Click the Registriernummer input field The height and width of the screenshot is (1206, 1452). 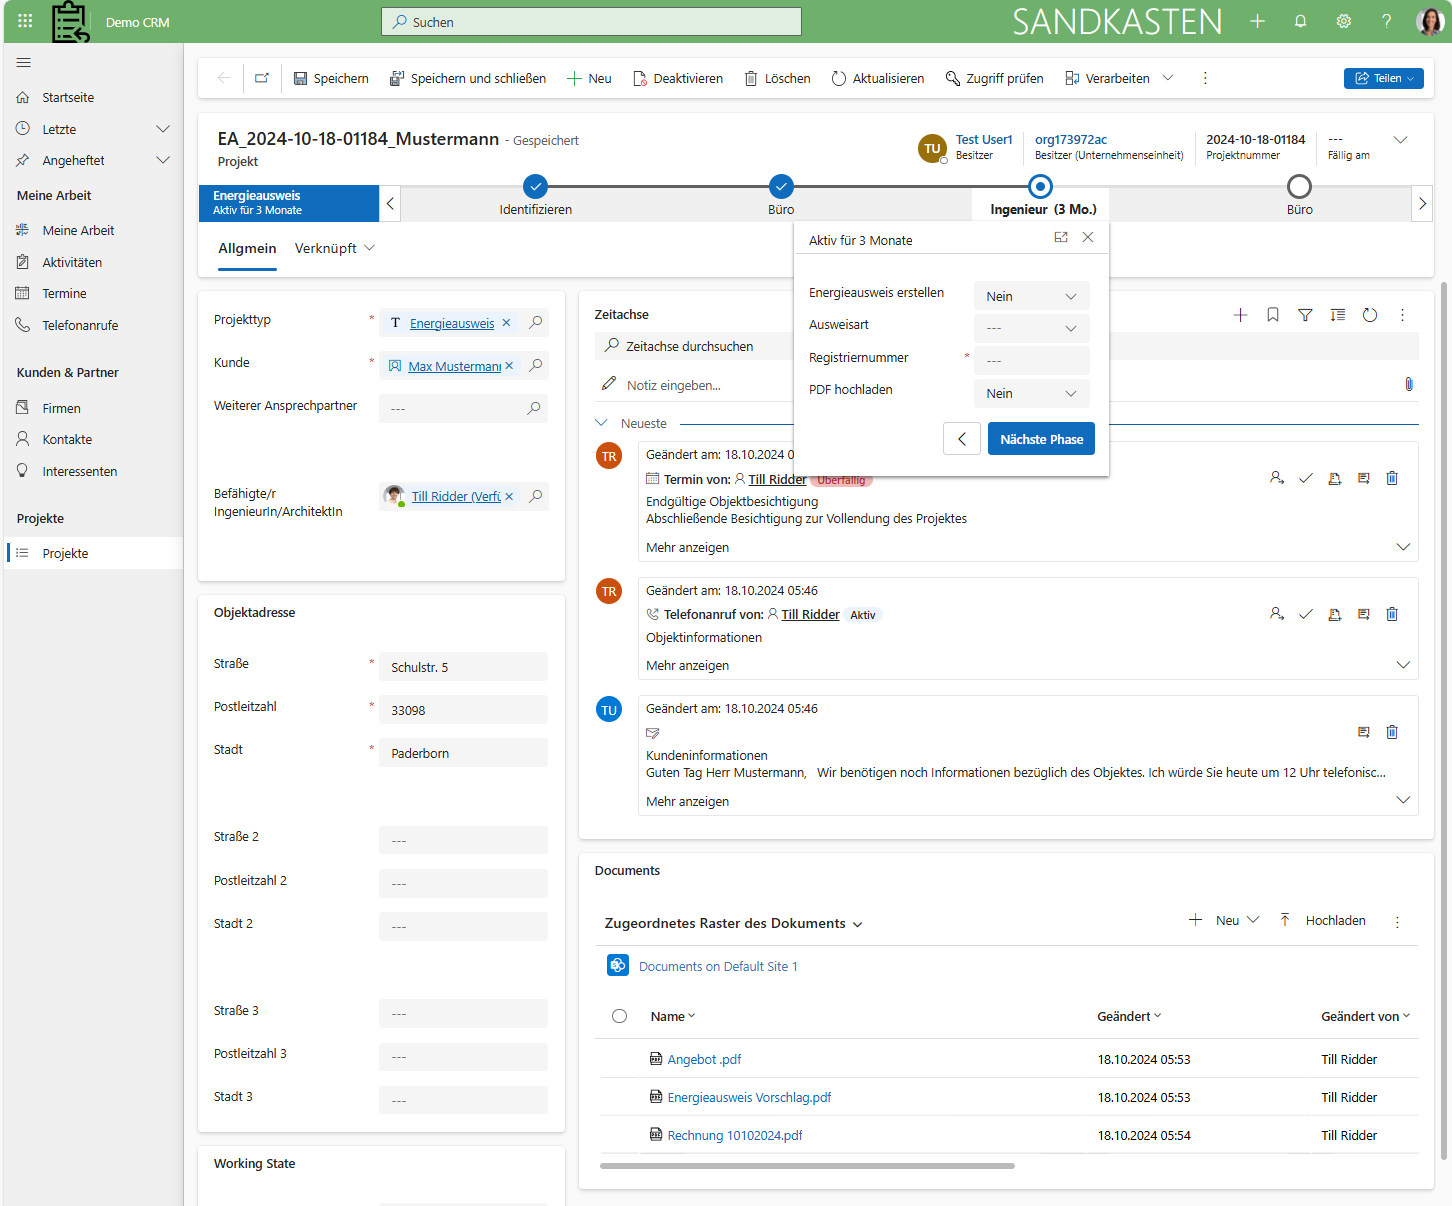[x=1031, y=360]
